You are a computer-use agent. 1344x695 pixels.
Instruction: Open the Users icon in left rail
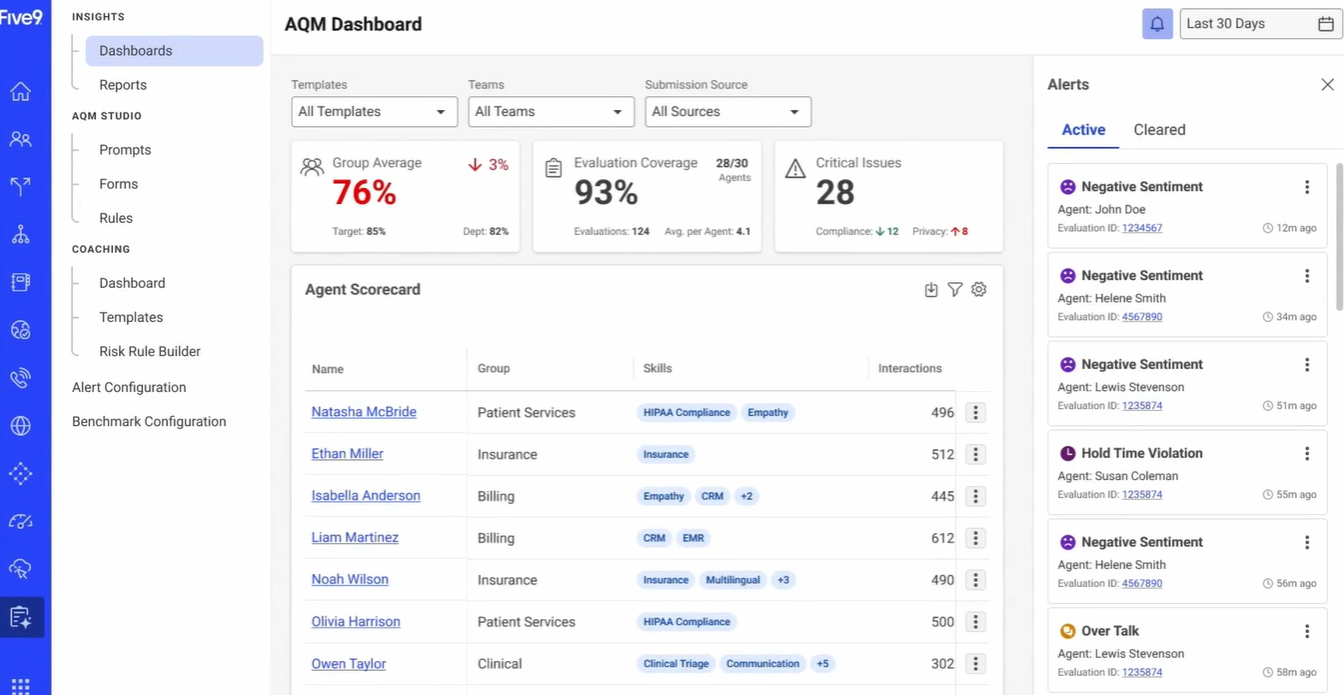point(20,139)
